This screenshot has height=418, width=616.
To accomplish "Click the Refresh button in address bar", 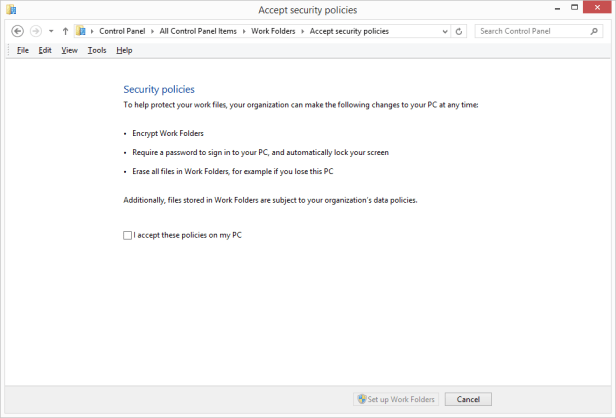I will [459, 31].
